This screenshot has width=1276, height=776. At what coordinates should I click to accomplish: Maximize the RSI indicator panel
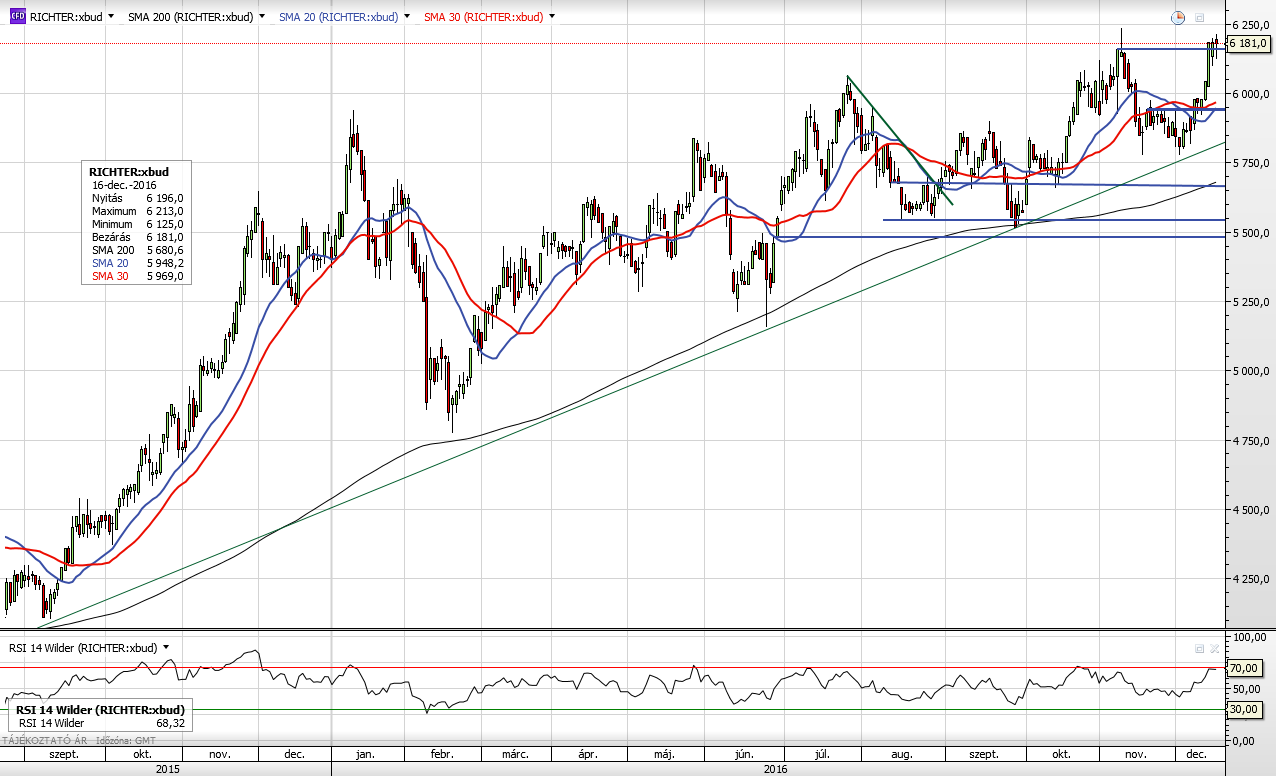(x=1199, y=648)
